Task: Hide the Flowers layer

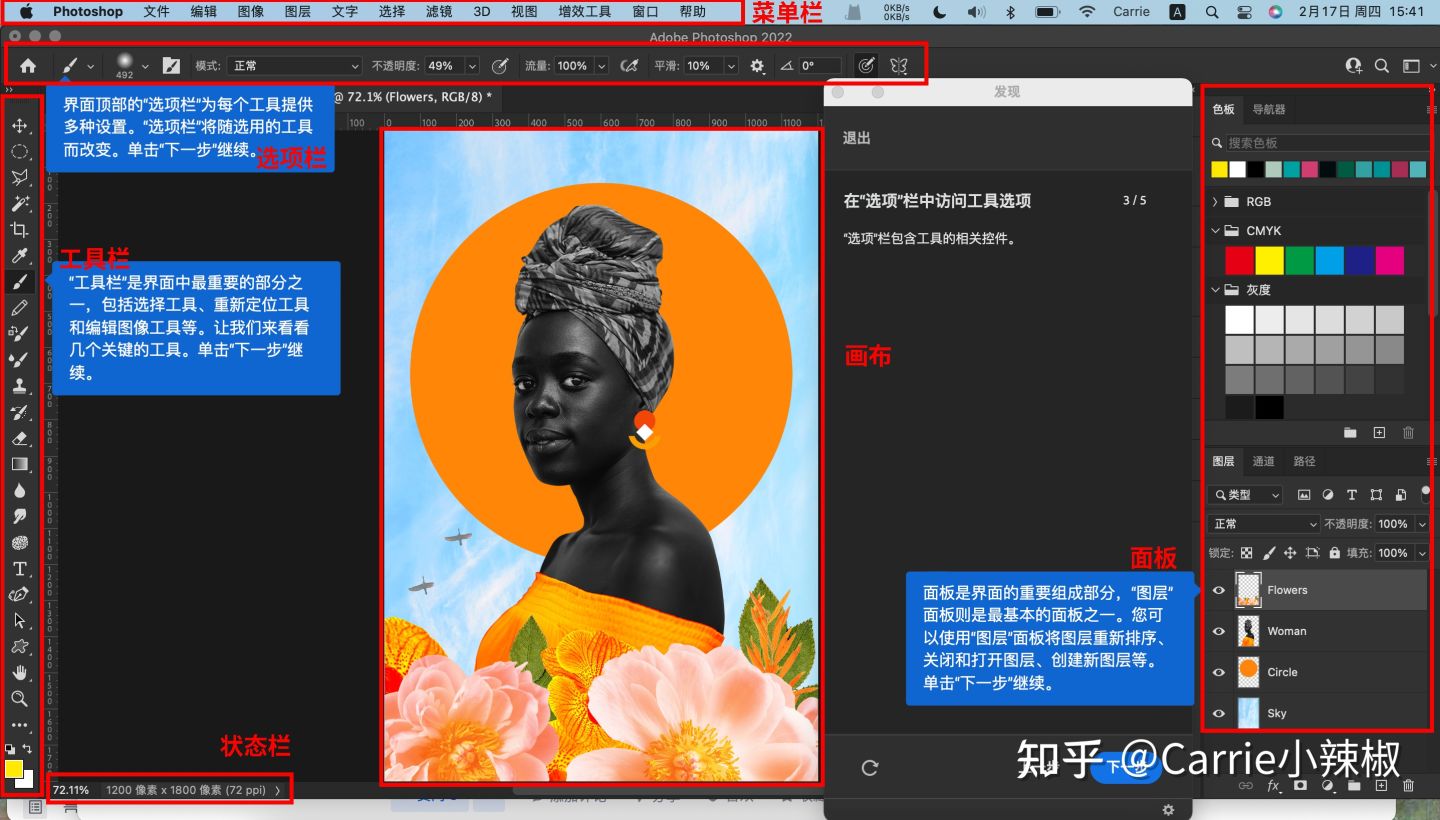Action: (x=1218, y=590)
